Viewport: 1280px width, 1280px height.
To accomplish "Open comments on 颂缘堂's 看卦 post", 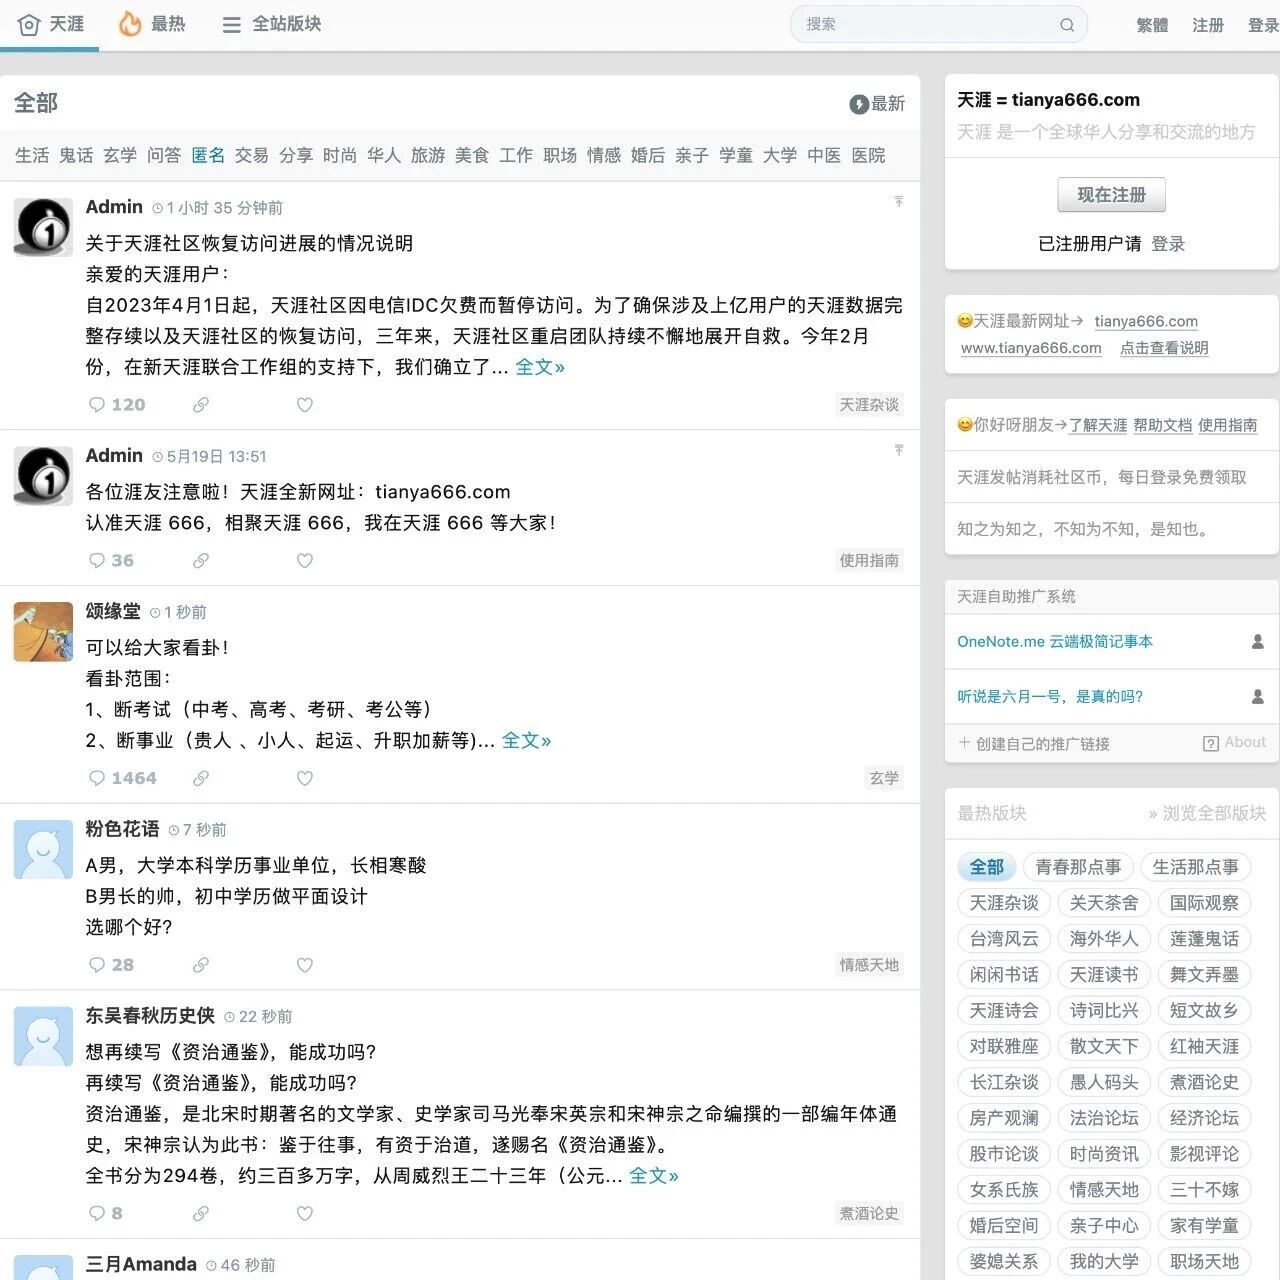I will click(x=122, y=778).
